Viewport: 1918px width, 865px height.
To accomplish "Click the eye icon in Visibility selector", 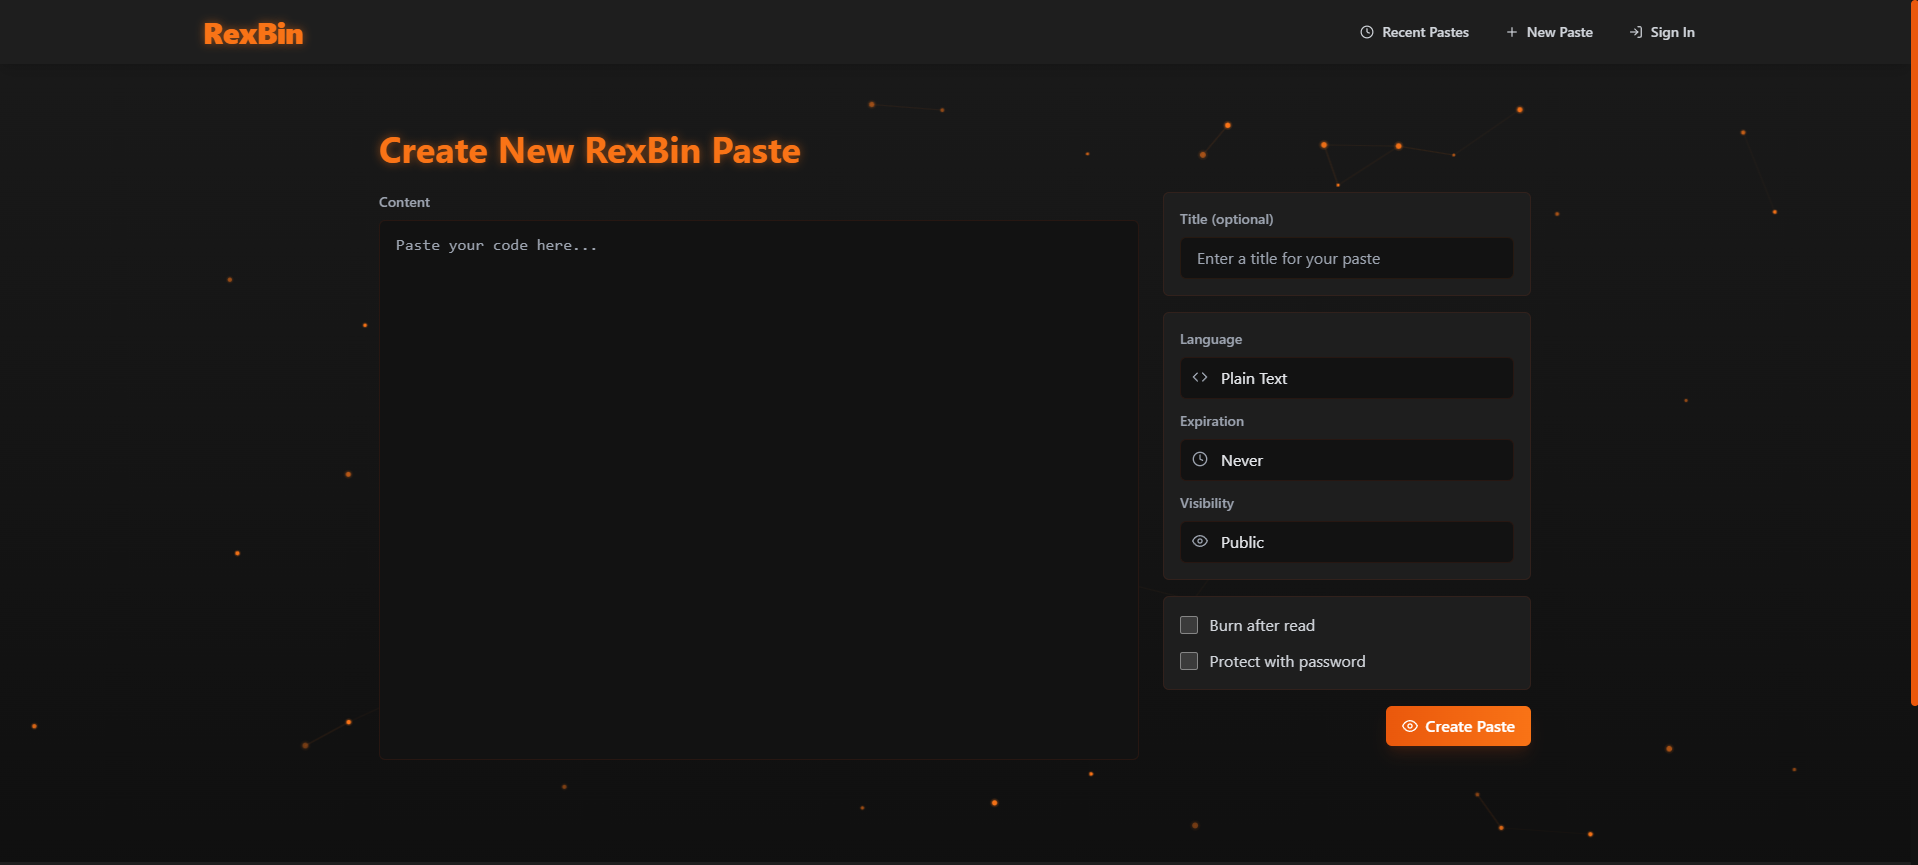I will pyautogui.click(x=1200, y=542).
